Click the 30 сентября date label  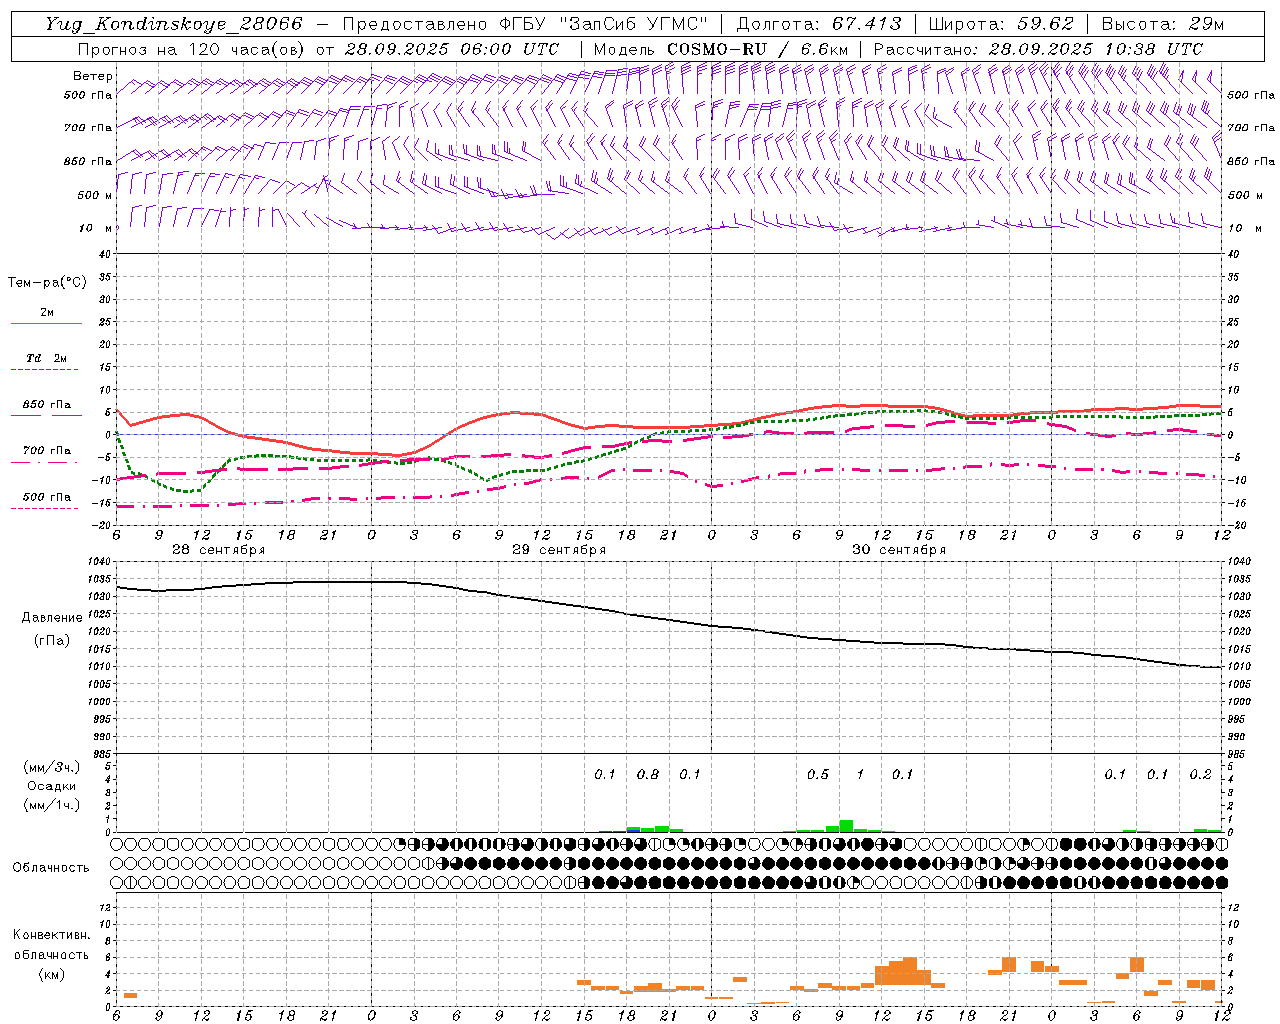point(899,550)
